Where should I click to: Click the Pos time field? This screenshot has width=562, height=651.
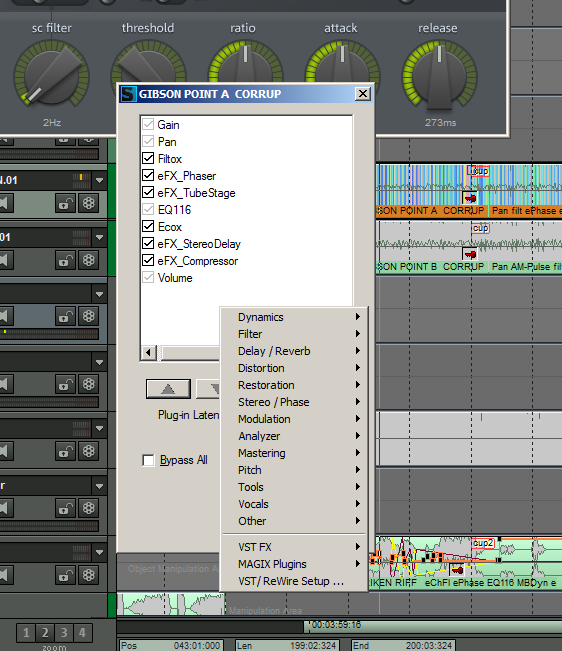pos(171,645)
